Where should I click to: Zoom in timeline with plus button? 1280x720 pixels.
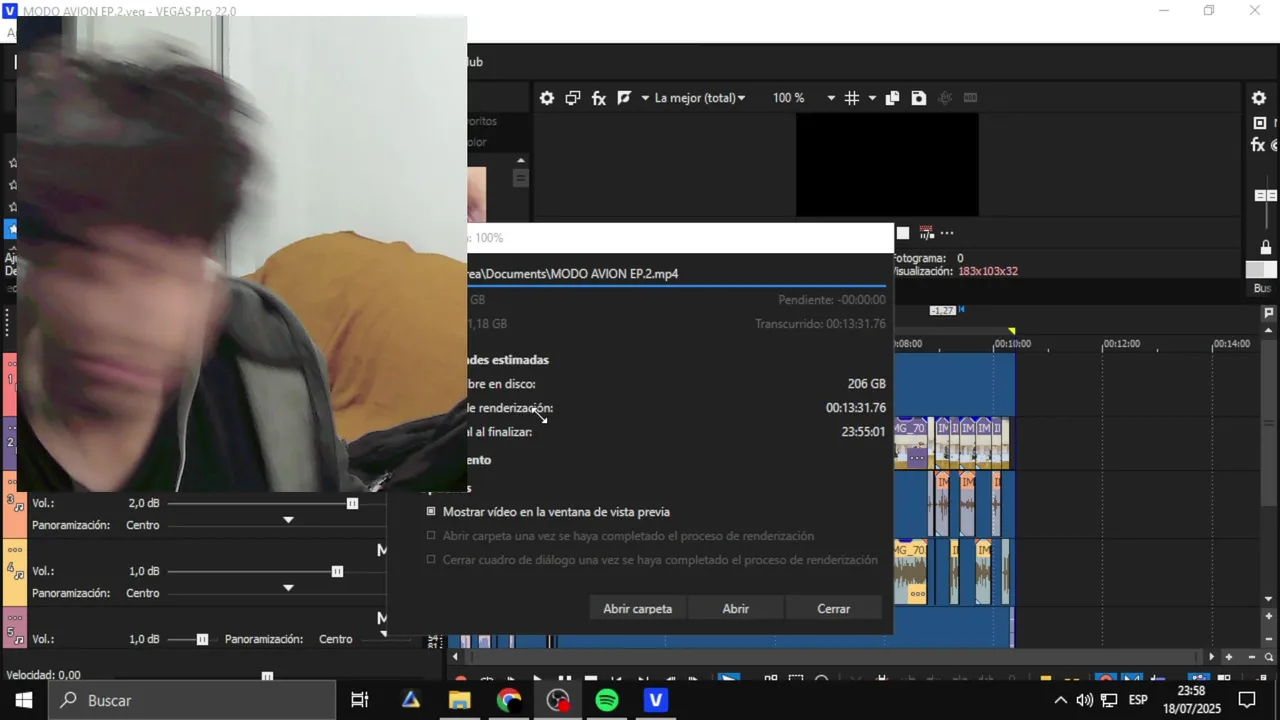(x=1229, y=657)
